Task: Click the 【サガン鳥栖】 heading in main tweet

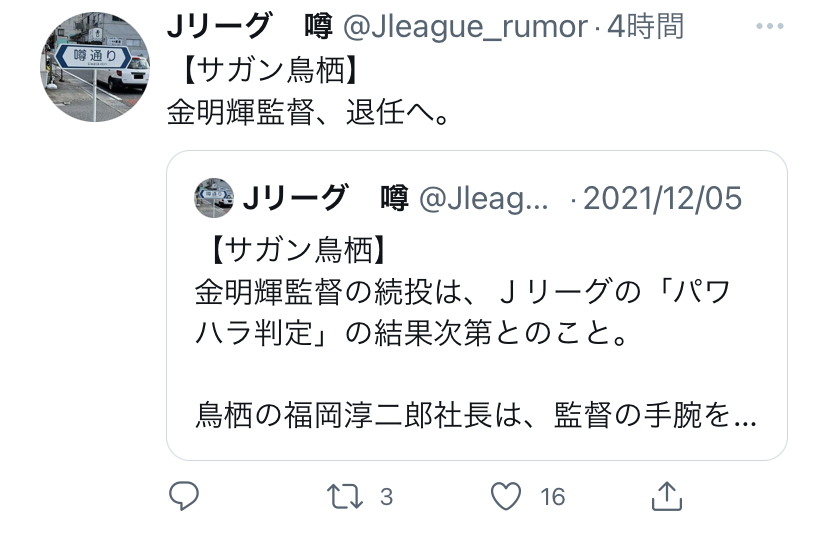Action: click(x=268, y=70)
